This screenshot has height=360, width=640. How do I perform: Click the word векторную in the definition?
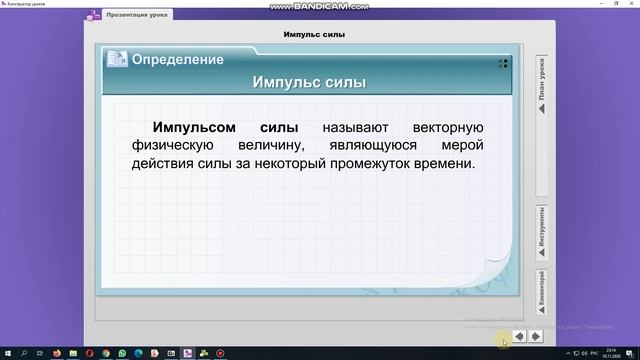tap(448, 127)
